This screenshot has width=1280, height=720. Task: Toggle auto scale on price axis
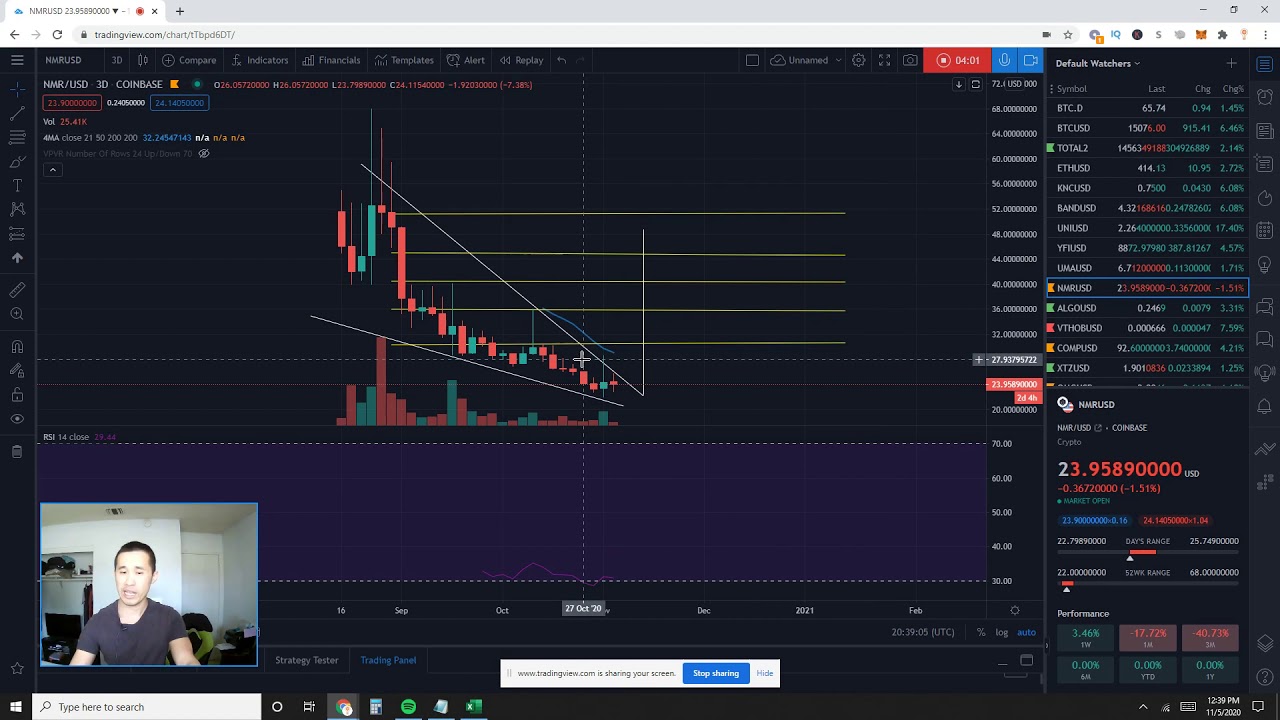(1026, 632)
